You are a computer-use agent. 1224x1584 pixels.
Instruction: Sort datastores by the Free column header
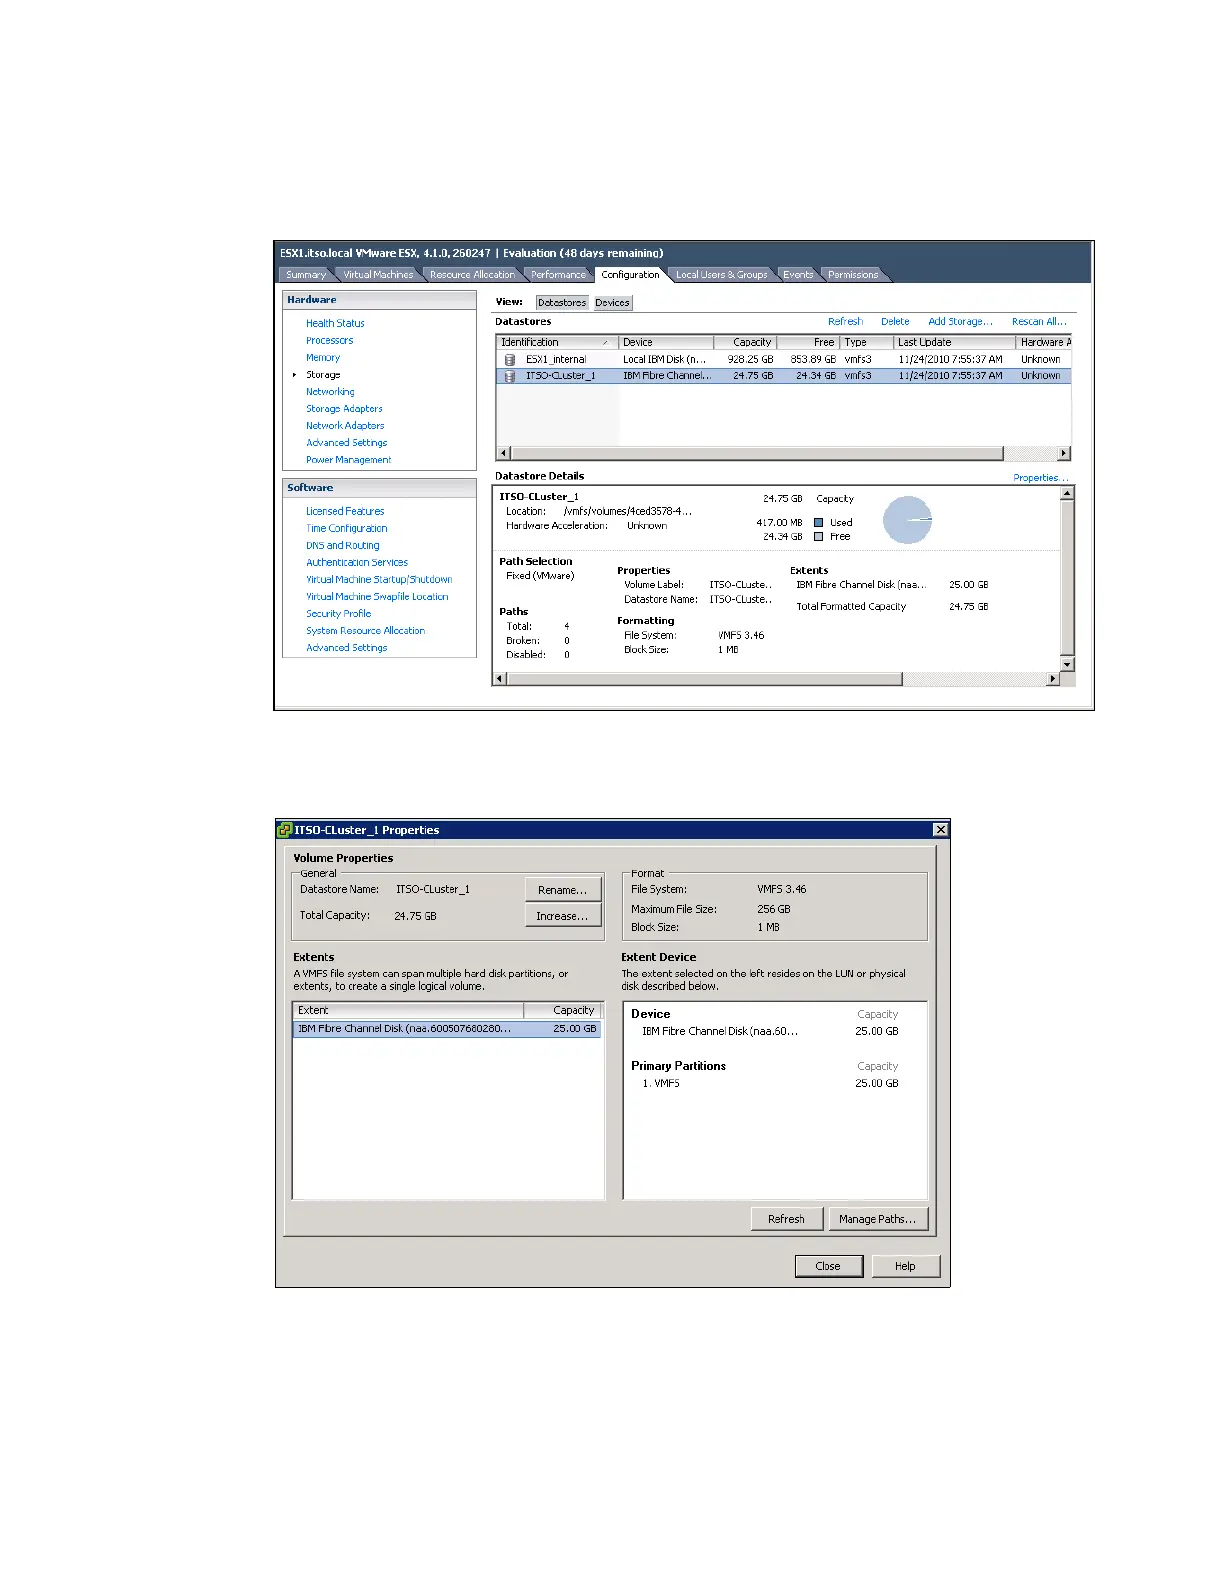808,342
